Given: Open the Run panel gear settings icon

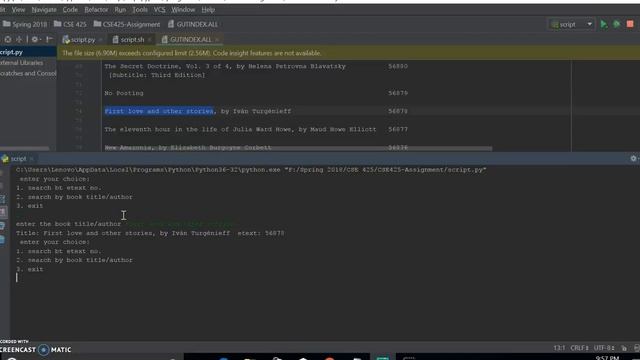Looking at the screenshot, I should [x=633, y=158].
